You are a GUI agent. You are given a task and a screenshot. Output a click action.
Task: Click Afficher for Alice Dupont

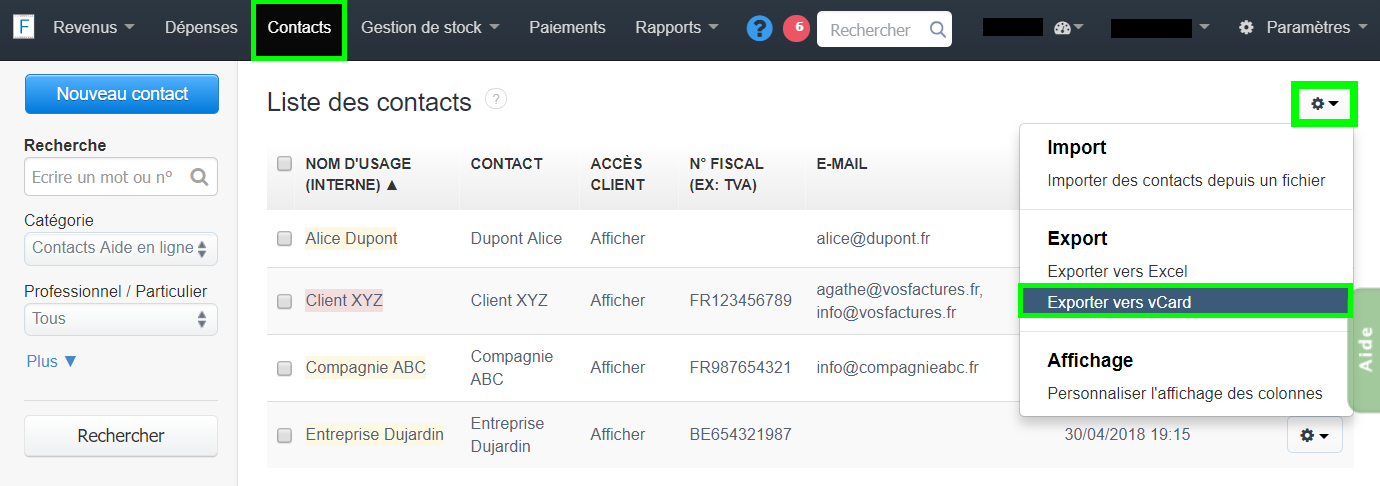click(617, 238)
